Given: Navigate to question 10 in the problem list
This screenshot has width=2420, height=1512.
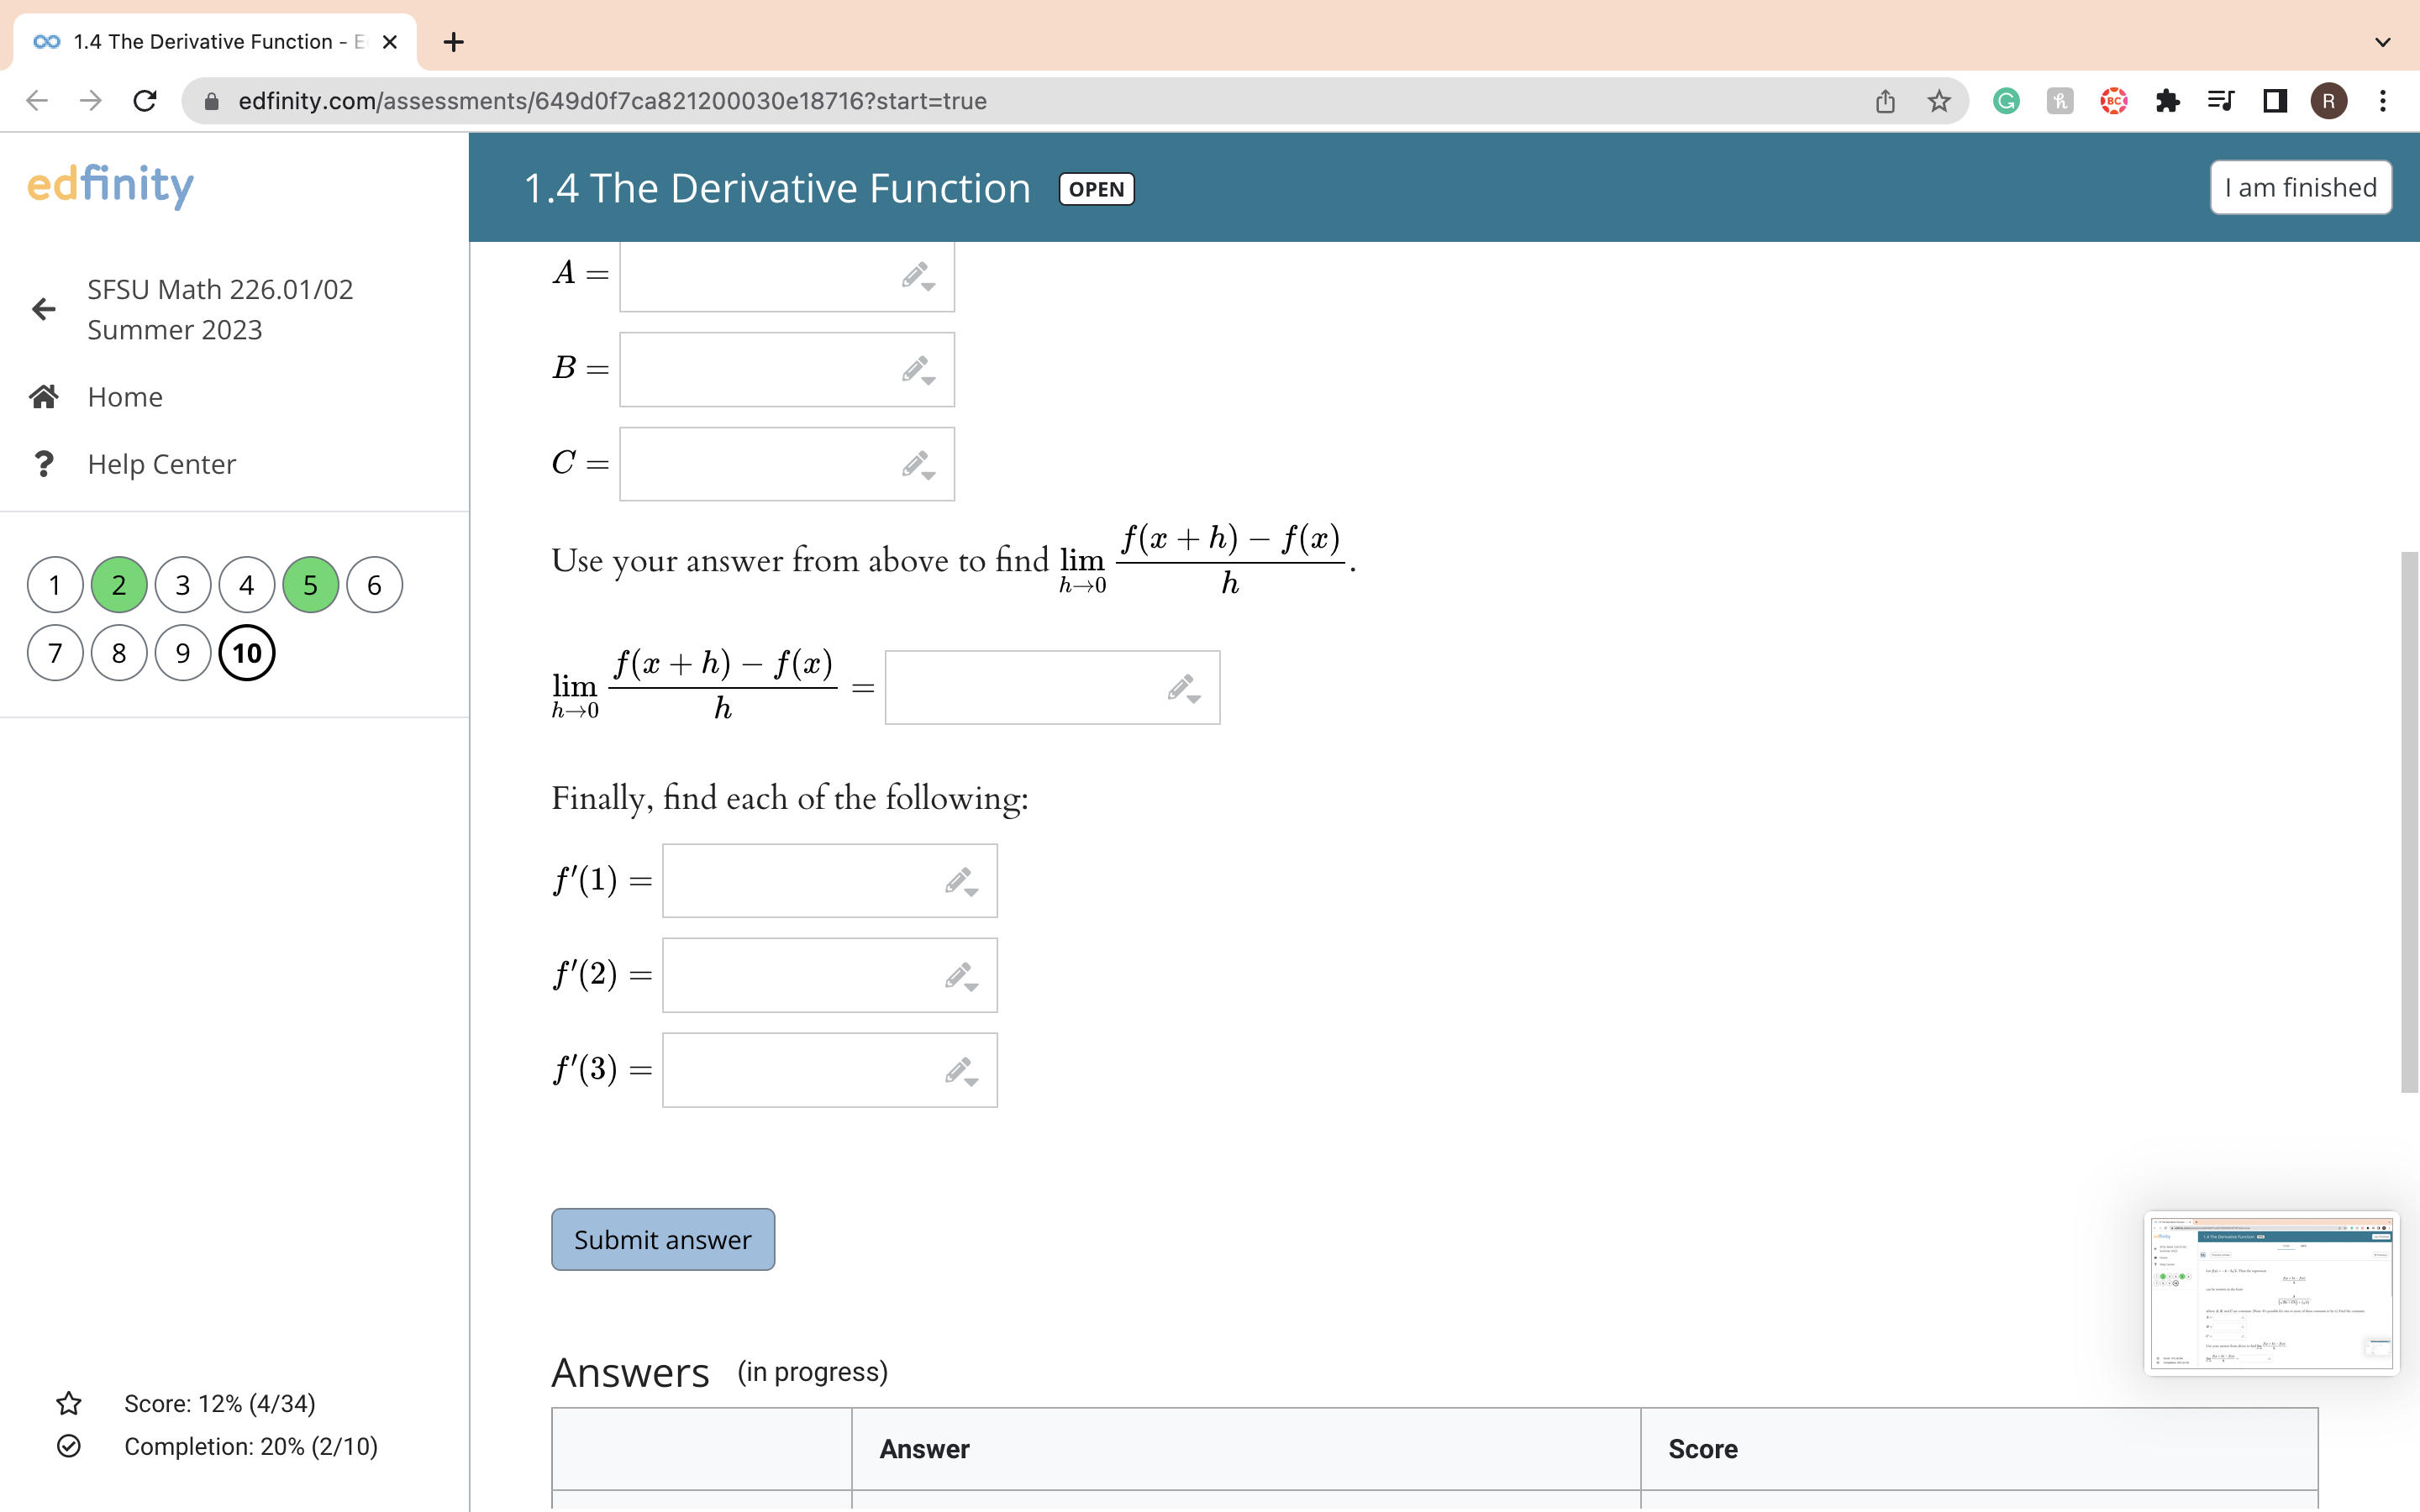Looking at the screenshot, I should coord(247,653).
